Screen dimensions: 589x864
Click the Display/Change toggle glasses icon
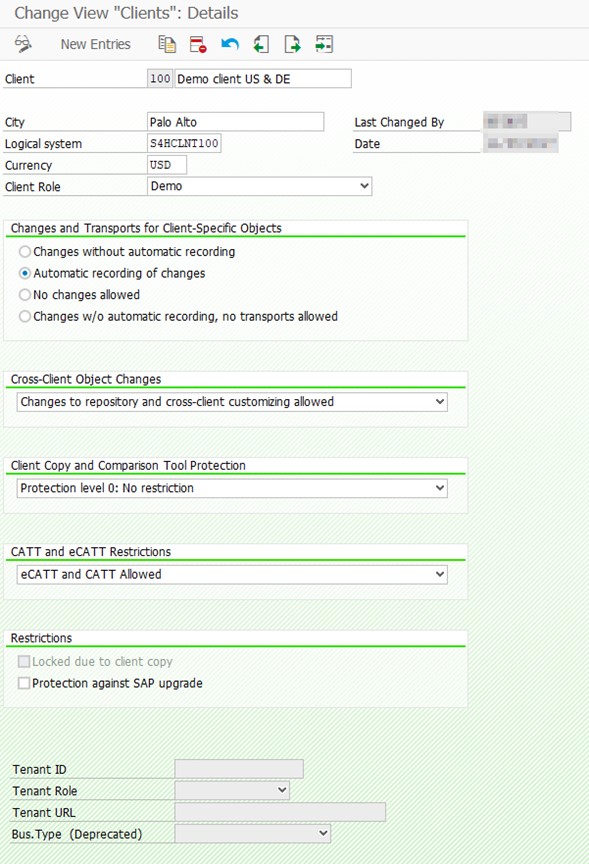tap(23, 44)
